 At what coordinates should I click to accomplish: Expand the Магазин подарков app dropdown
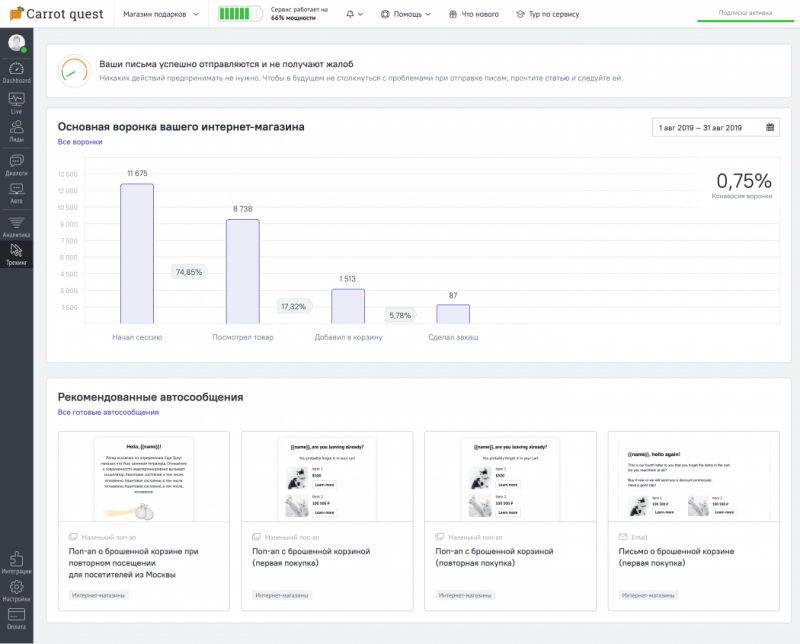160,15
